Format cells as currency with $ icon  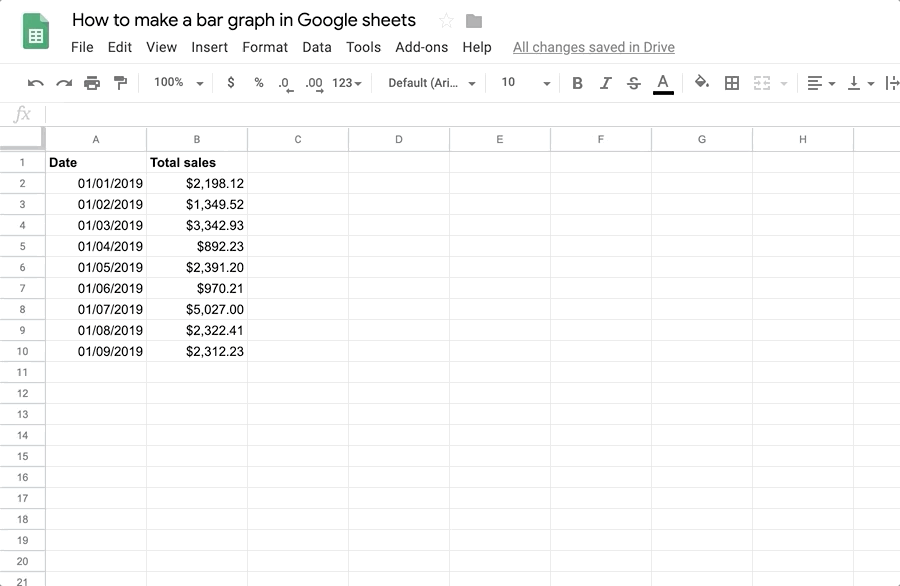tap(231, 83)
